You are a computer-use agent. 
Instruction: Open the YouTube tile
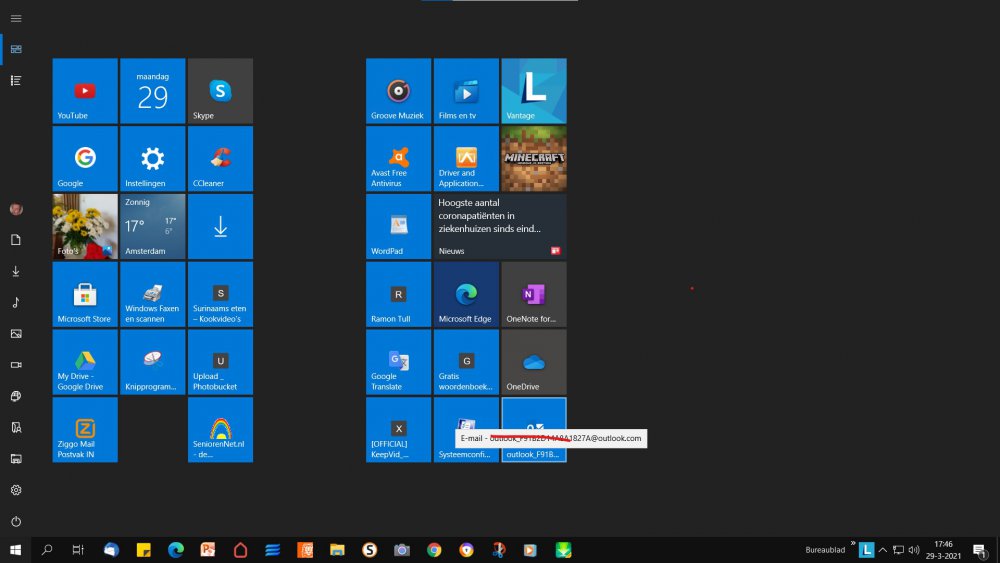tap(85, 91)
